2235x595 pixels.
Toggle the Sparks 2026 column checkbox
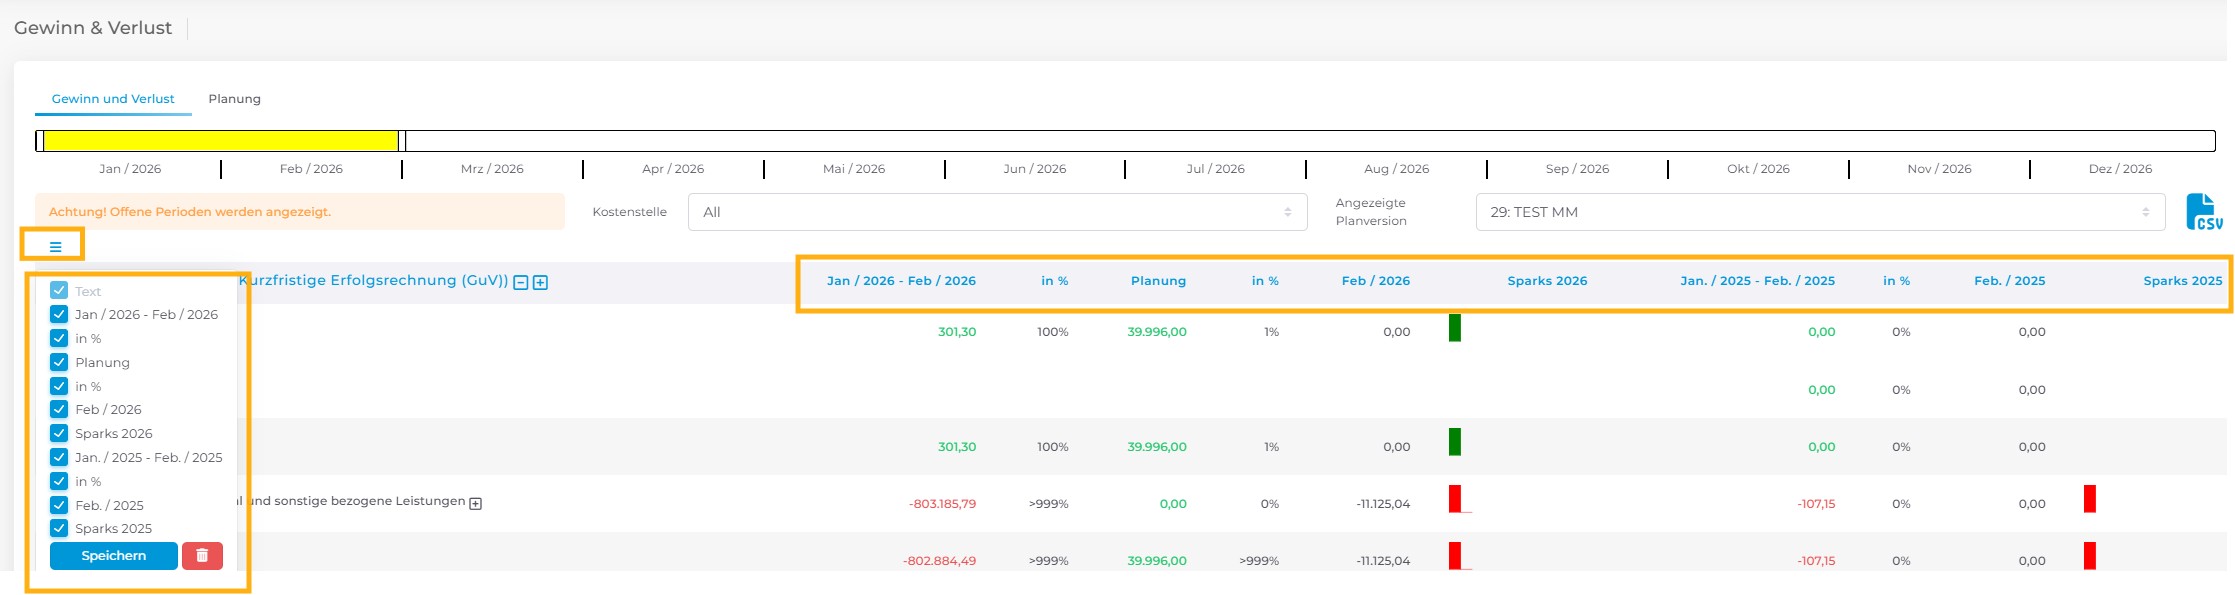click(x=59, y=433)
